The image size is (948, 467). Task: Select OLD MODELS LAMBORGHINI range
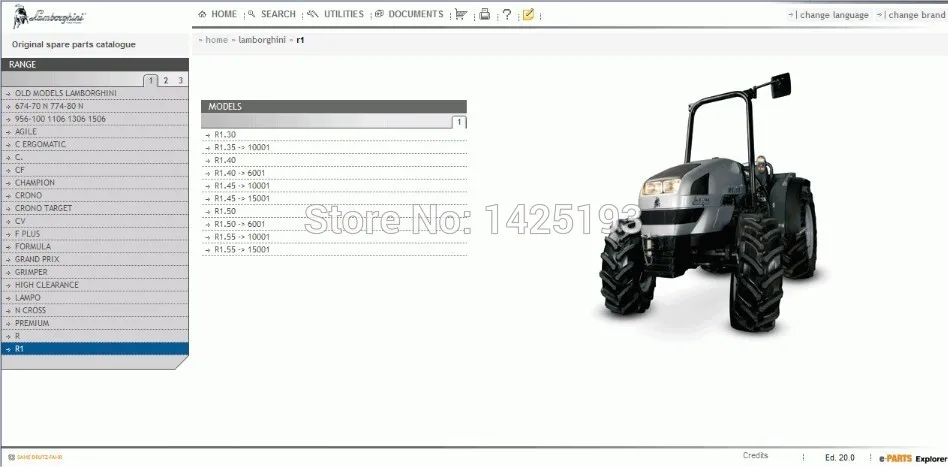[x=95, y=93]
